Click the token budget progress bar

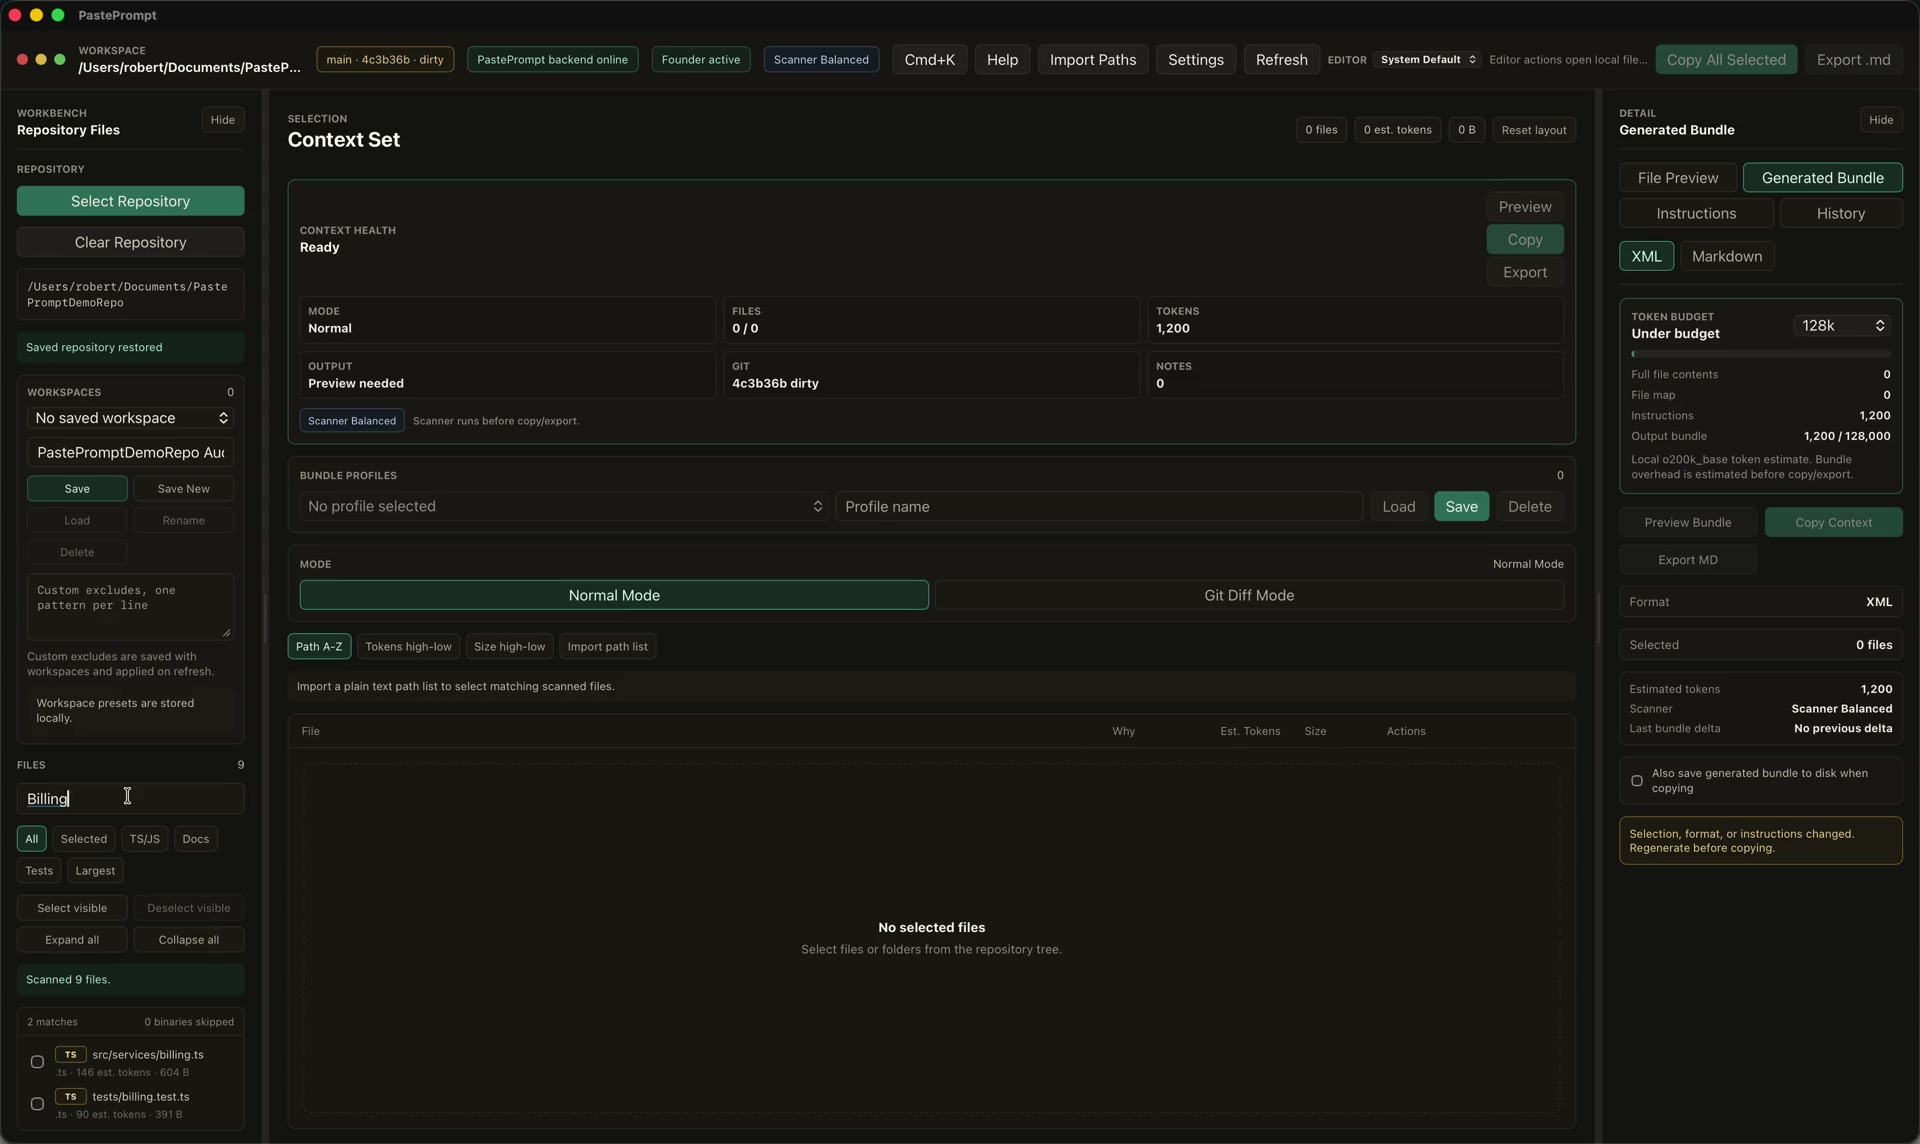1760,354
